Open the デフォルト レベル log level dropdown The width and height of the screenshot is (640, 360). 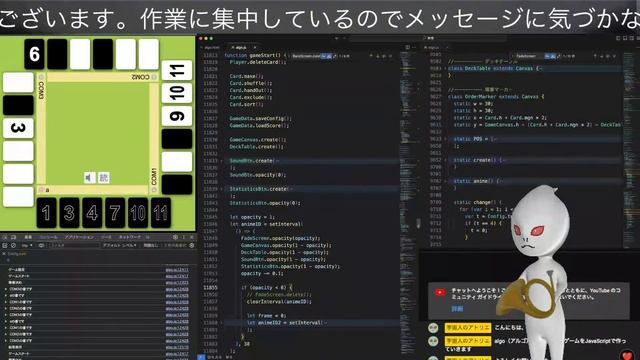pos(120,245)
